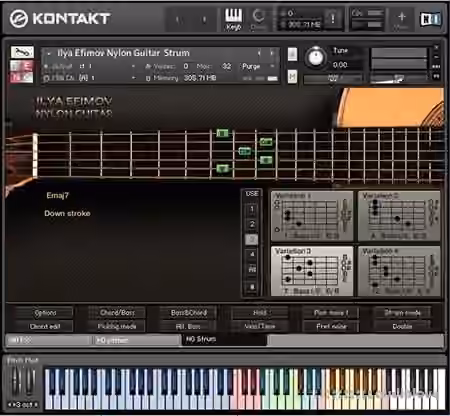
Task: Click the Chord/Bass button
Action: tap(117, 313)
